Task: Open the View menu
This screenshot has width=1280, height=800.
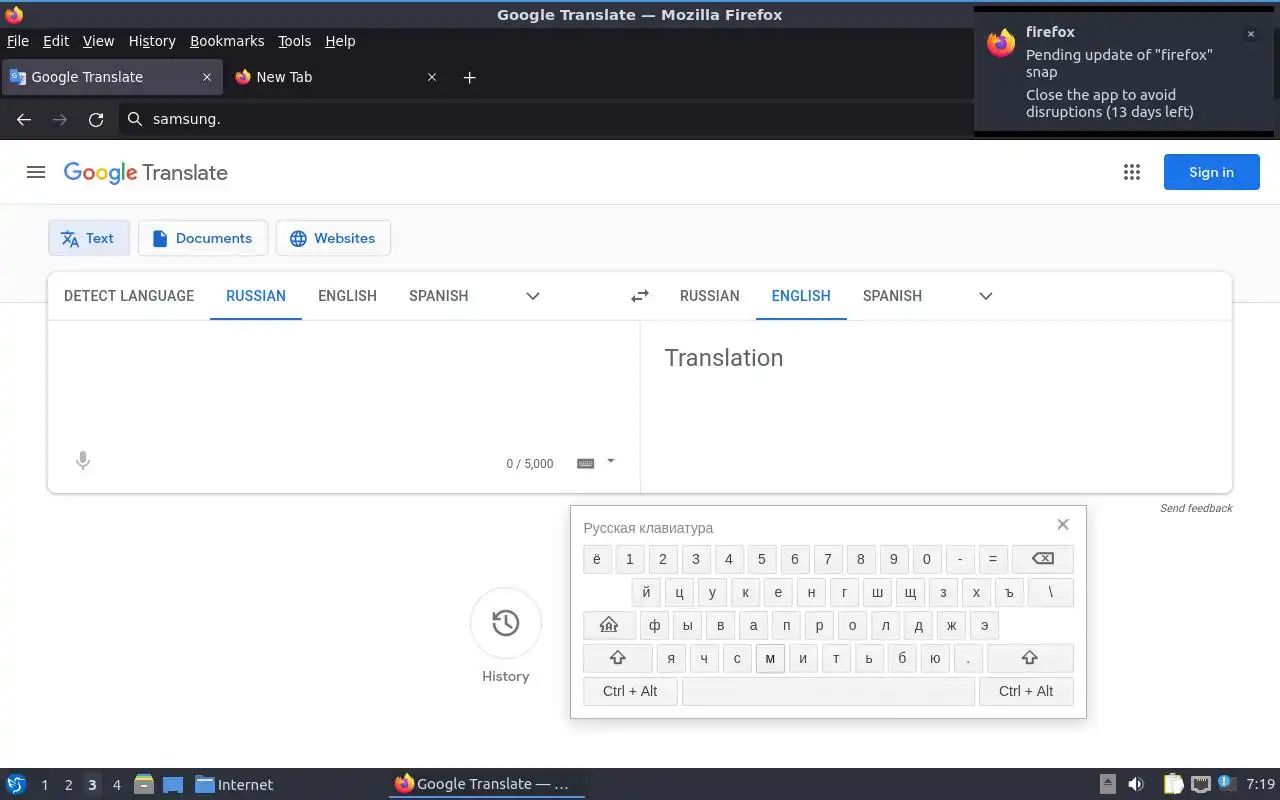Action: click(x=98, y=41)
